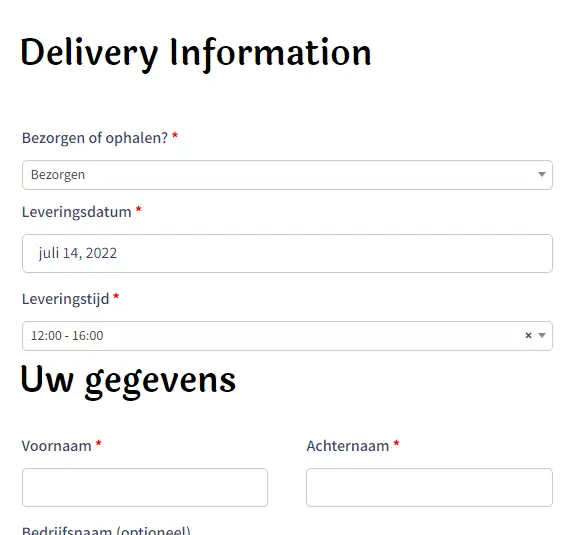The image size is (571, 535).
Task: Pick a date in the Leveringsdatum field
Action: click(x=287, y=253)
